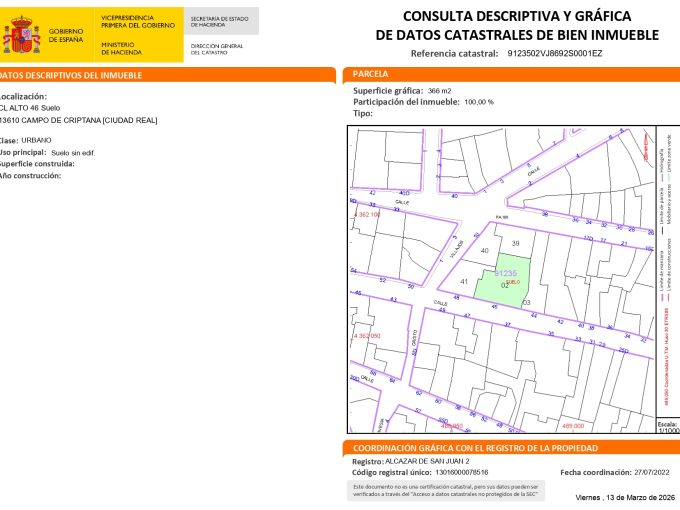
Task: Click the Superficie gráfica 366 m2 value
Action: (438, 91)
